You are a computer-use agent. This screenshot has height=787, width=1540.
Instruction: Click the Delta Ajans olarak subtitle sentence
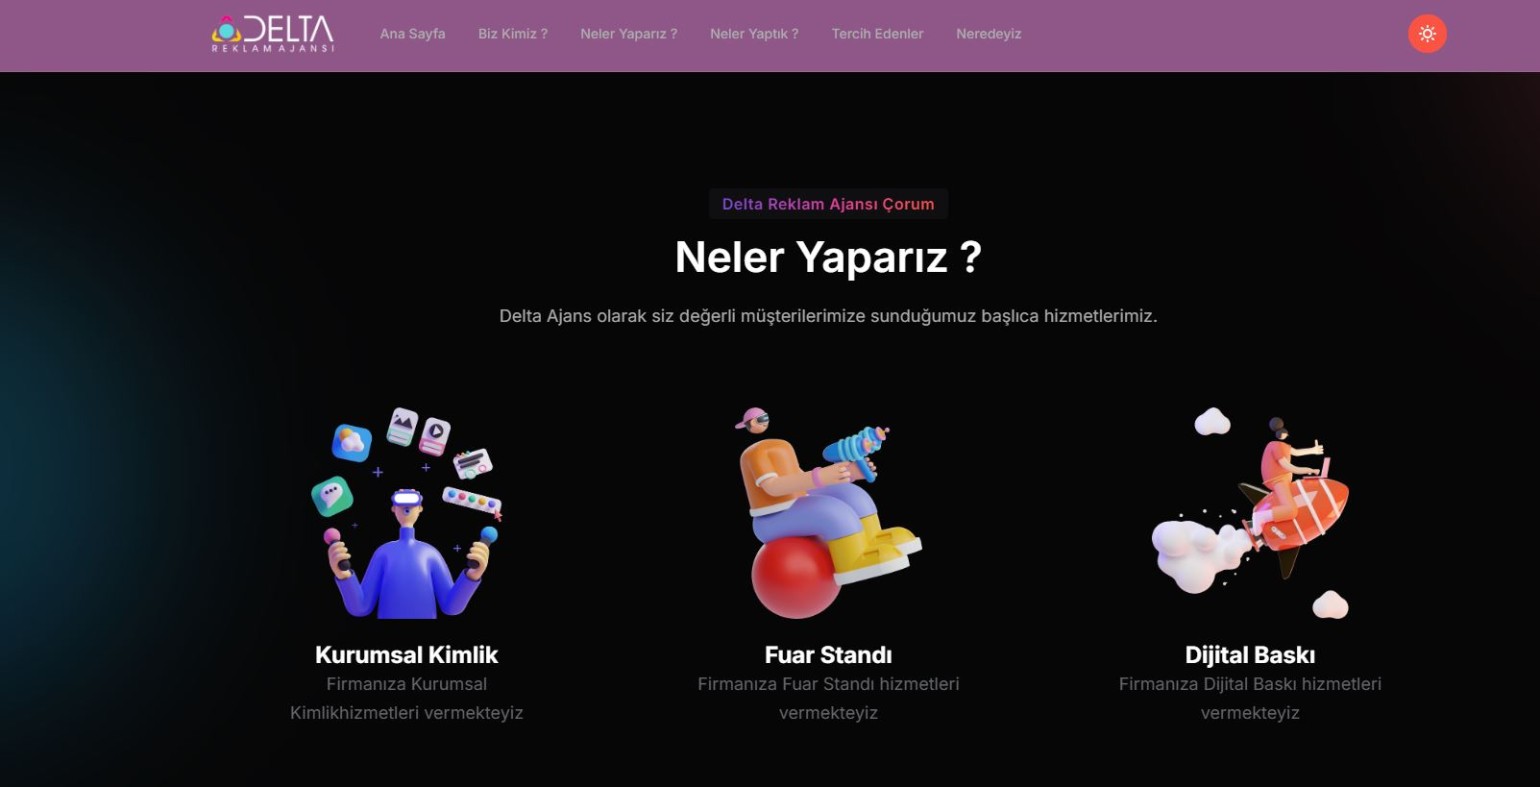pyautogui.click(x=828, y=316)
